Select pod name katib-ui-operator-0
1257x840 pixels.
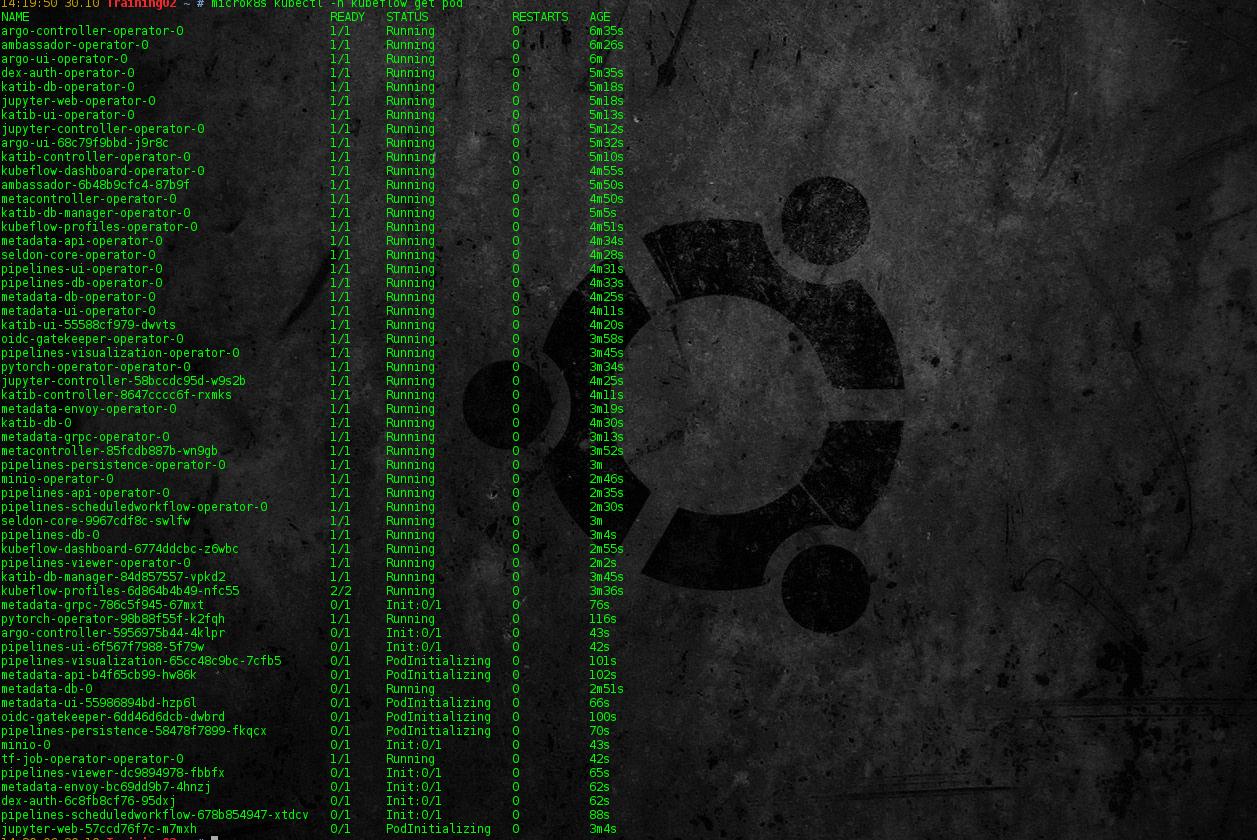[68, 115]
